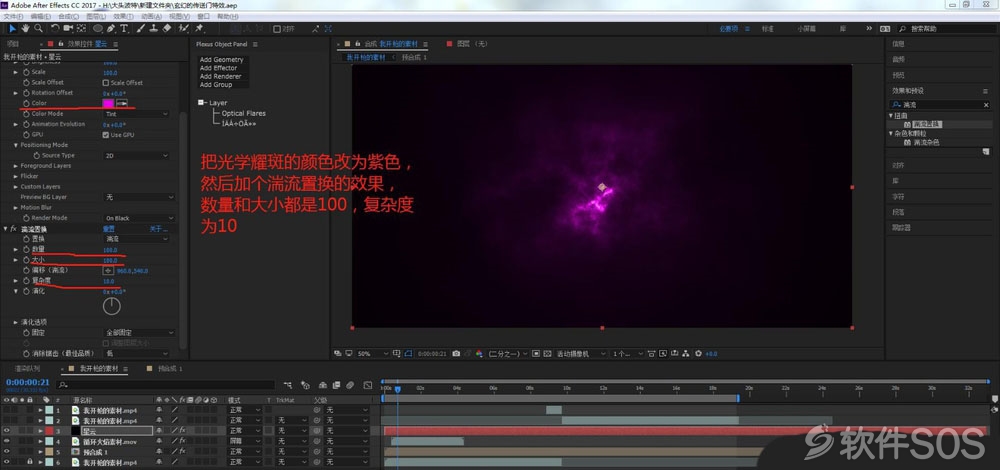Screen dimensions: 1000x470
Task: Click Add Group in Plexus panel
Action: point(216,84)
